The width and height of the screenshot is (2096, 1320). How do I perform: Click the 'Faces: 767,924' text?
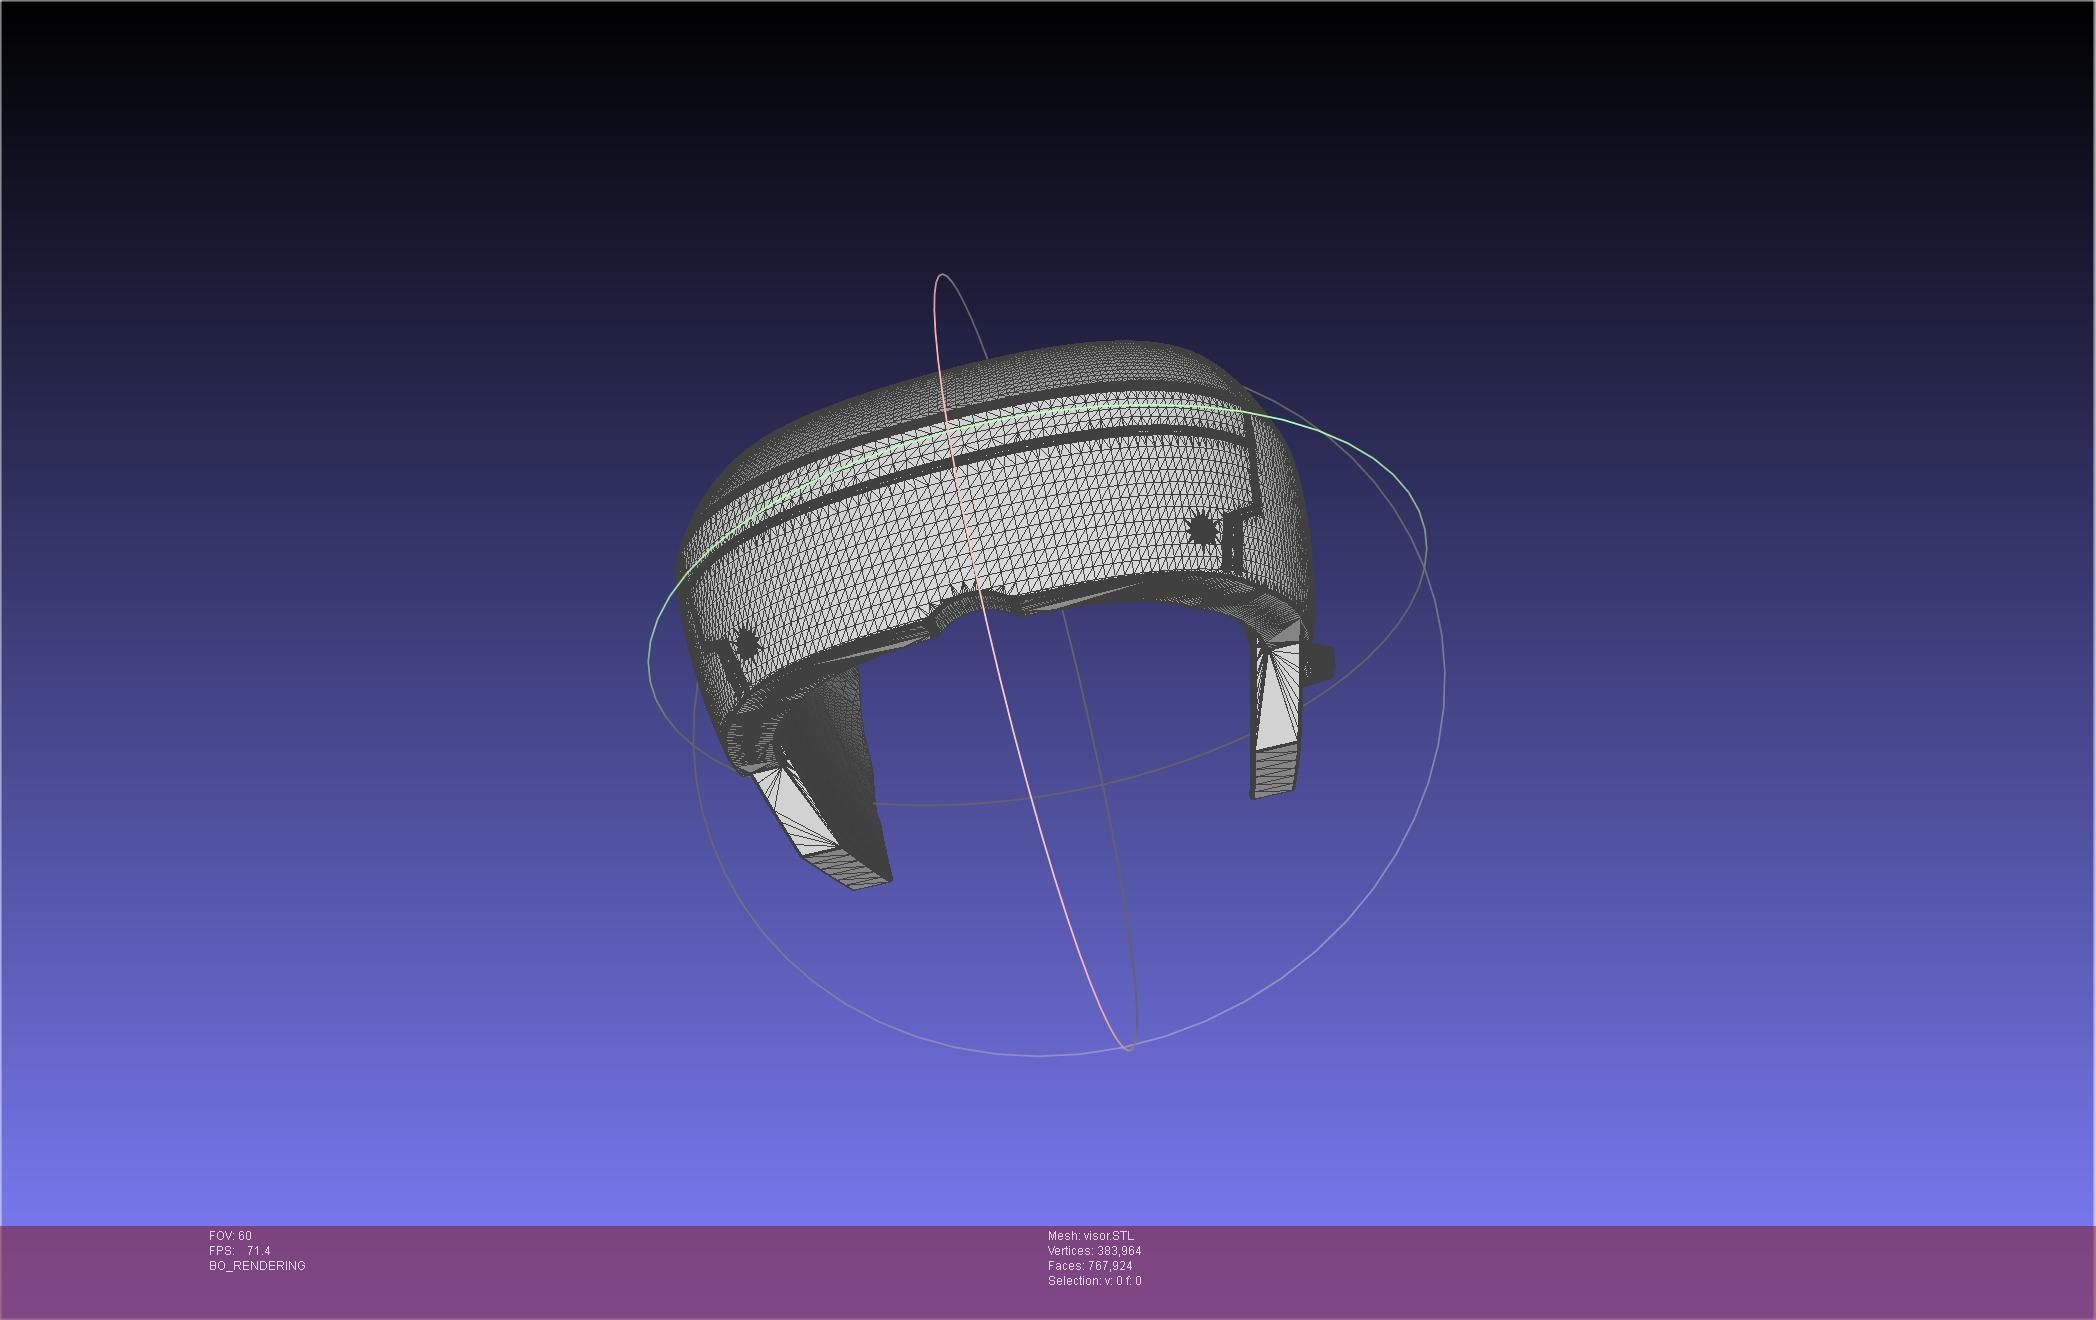click(1090, 1266)
